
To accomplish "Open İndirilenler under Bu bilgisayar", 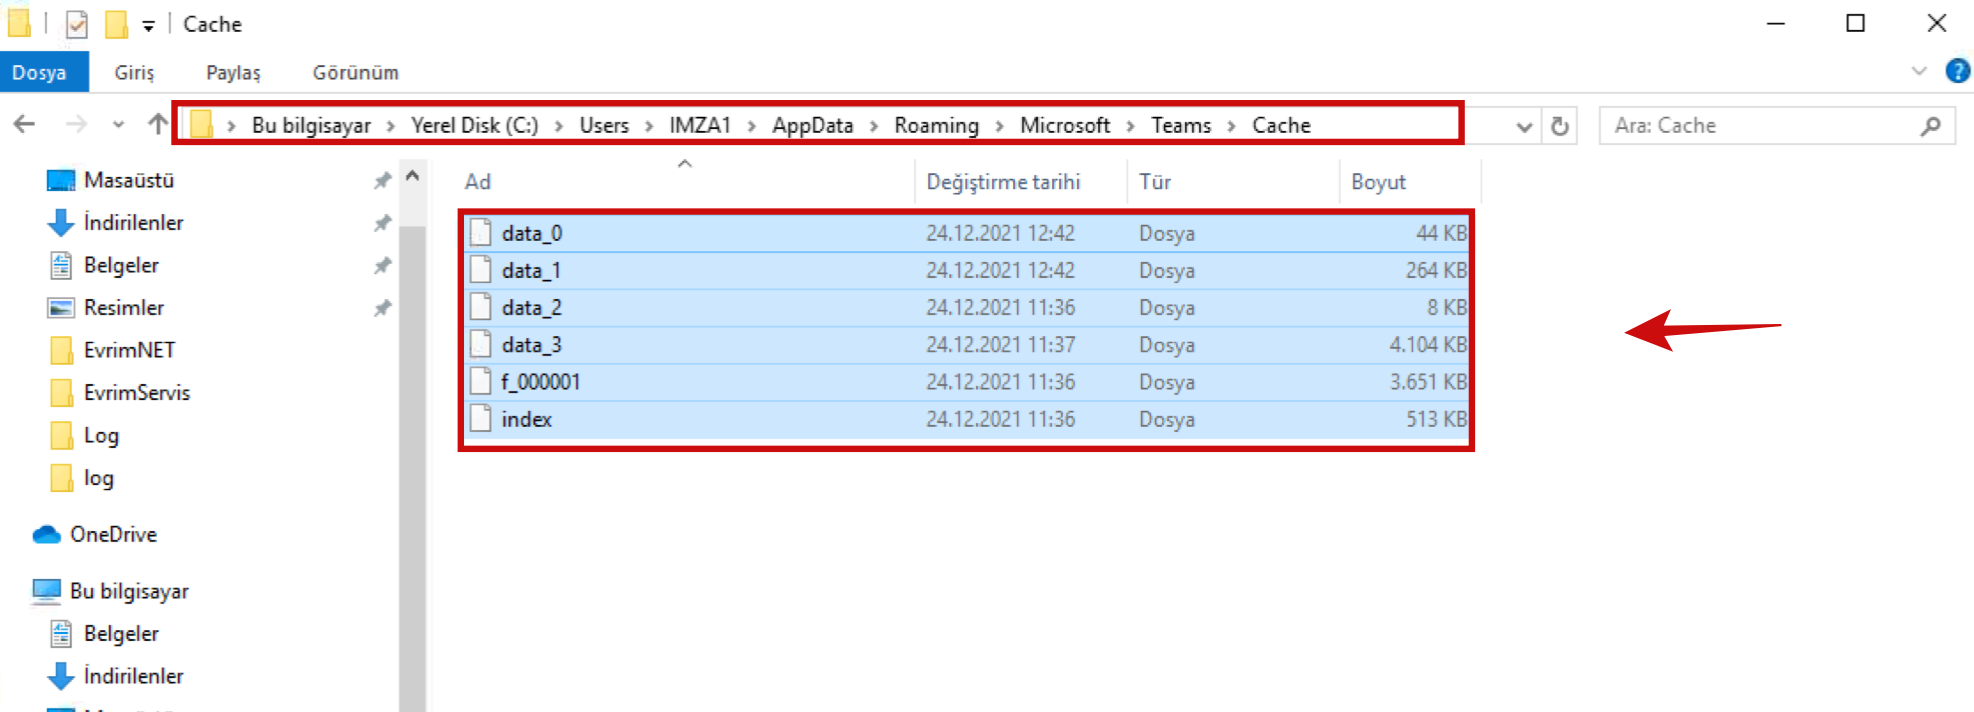I will point(133,676).
